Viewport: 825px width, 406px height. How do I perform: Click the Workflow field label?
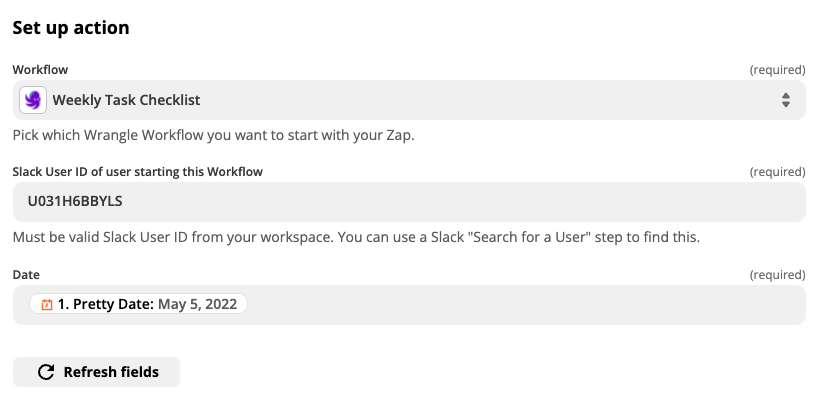coord(41,69)
